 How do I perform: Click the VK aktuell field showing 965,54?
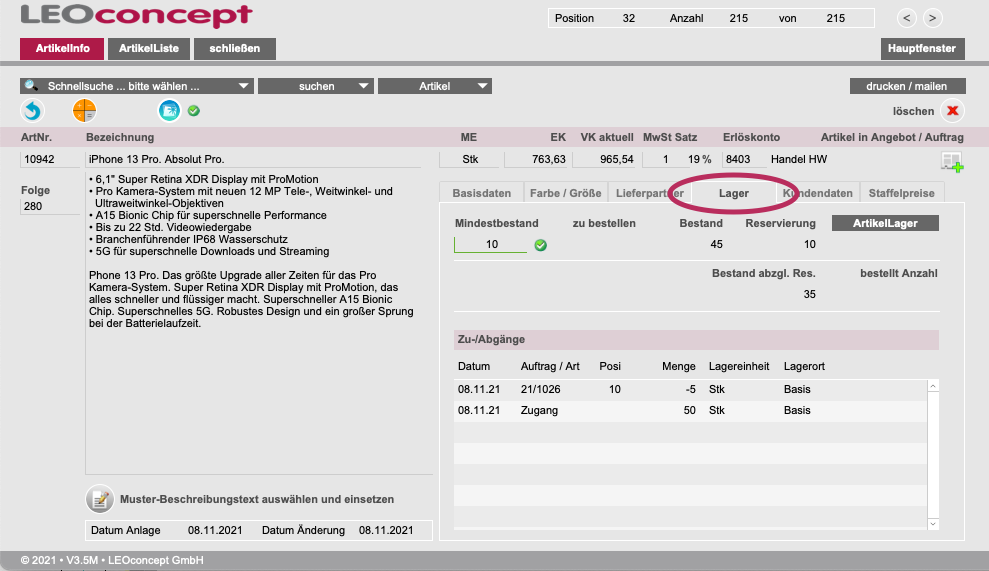[x=605, y=159]
